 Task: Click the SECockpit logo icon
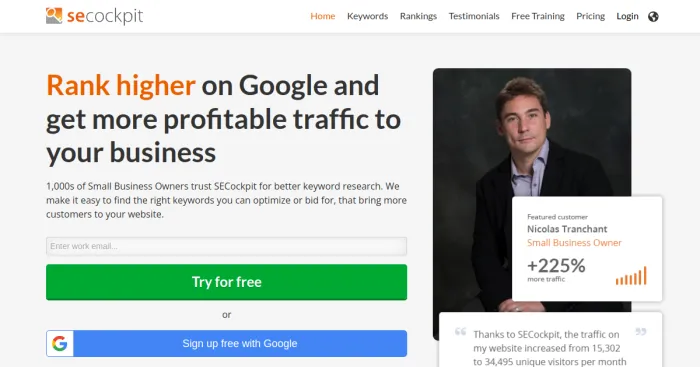tap(54, 16)
